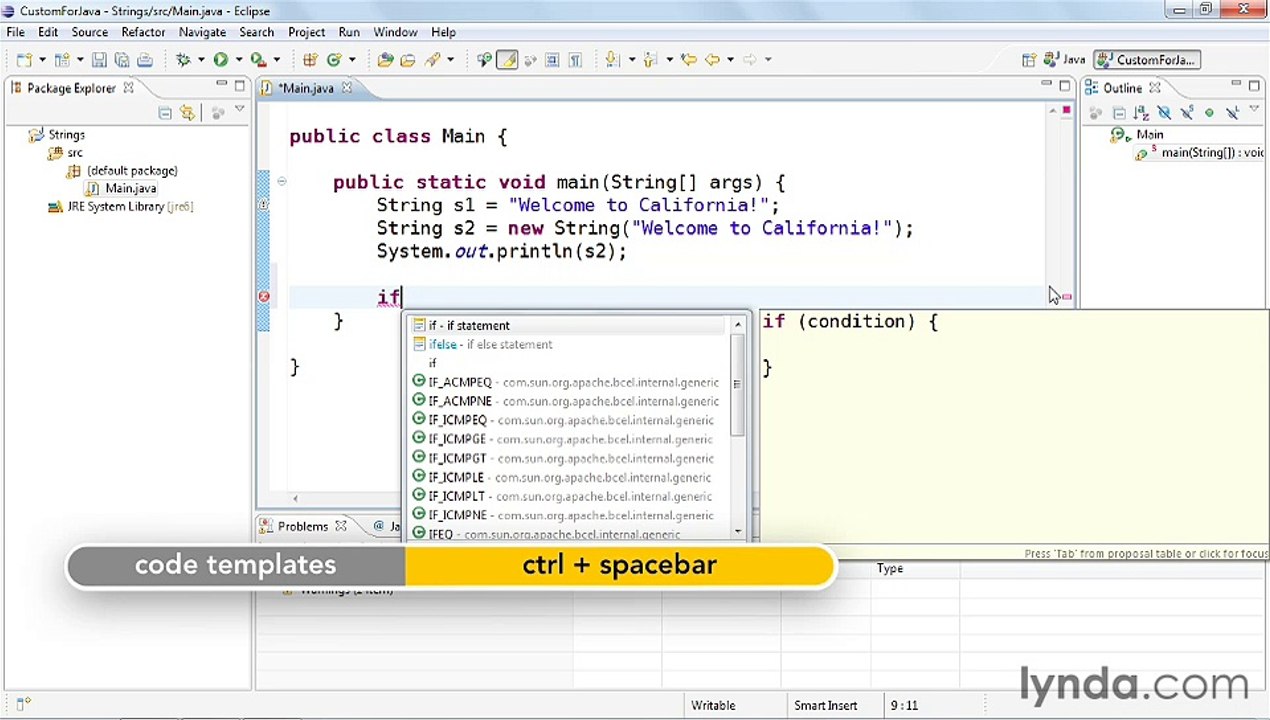Open Search dropdown arrow
This screenshot has width=1270, height=720.
451,60
